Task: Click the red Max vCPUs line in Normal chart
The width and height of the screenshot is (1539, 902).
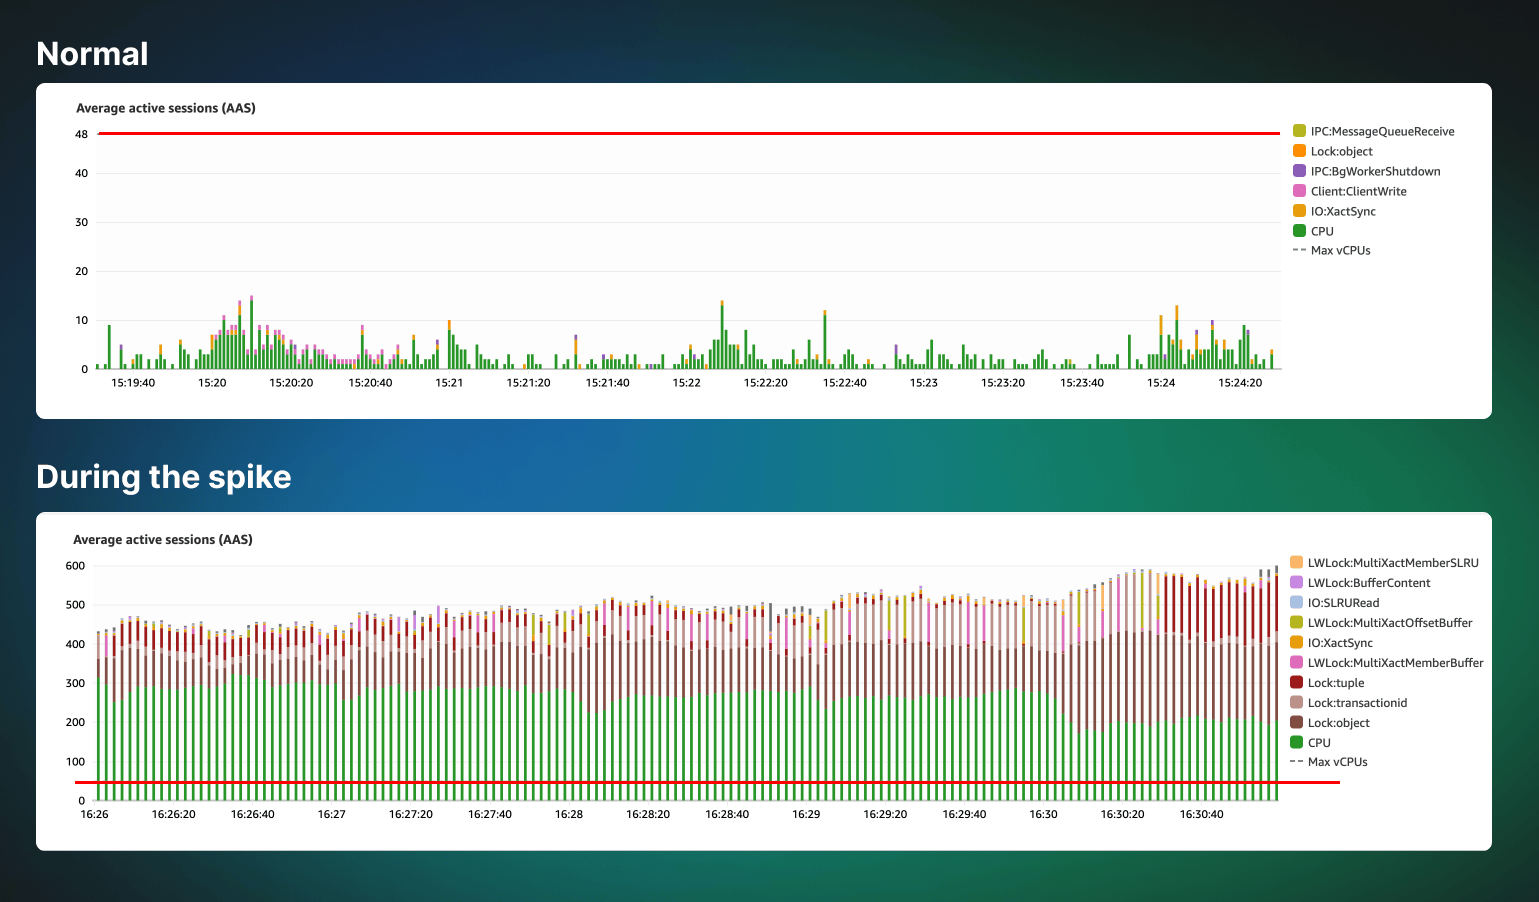Action: [x=689, y=133]
